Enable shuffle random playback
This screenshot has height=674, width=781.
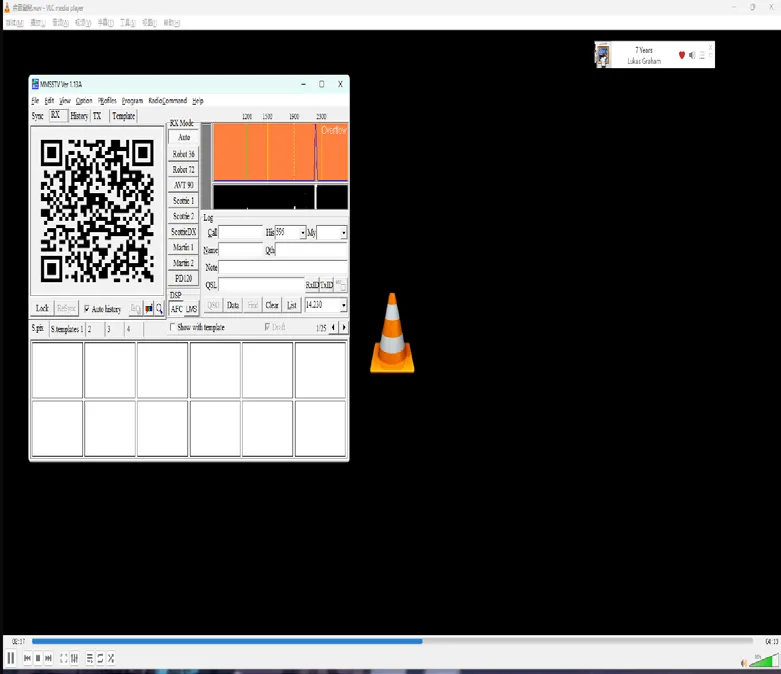[111, 658]
